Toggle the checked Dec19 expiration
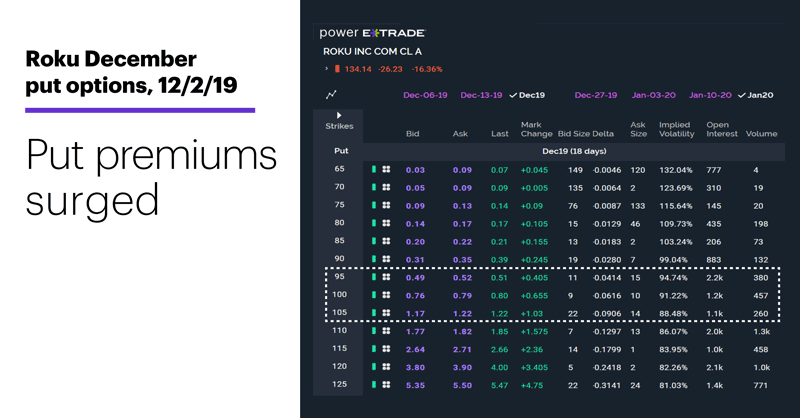The image size is (800, 418). click(x=527, y=95)
